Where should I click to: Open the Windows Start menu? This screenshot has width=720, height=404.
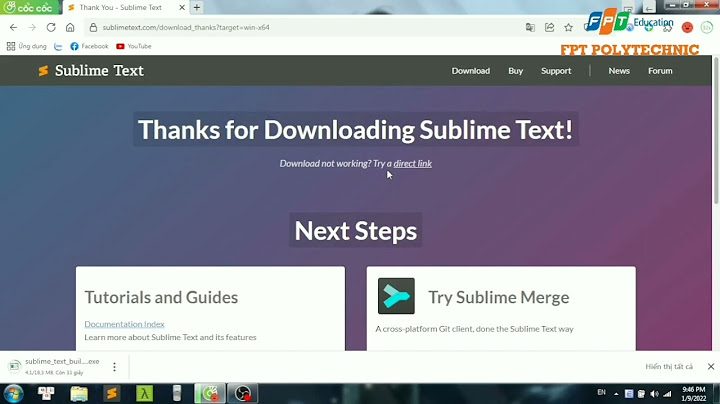13,393
